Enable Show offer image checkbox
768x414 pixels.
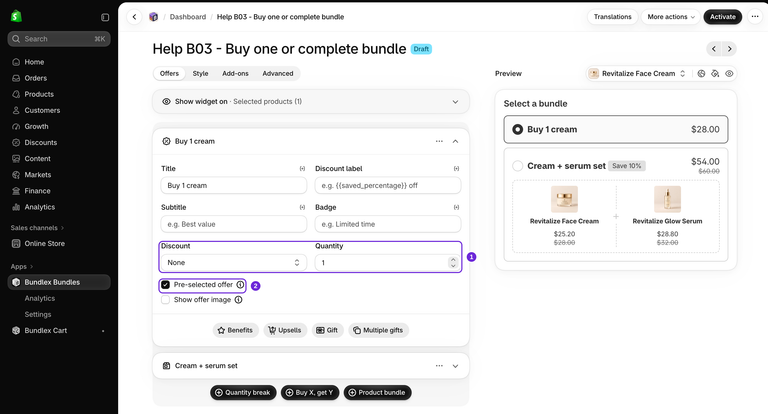[x=166, y=300]
